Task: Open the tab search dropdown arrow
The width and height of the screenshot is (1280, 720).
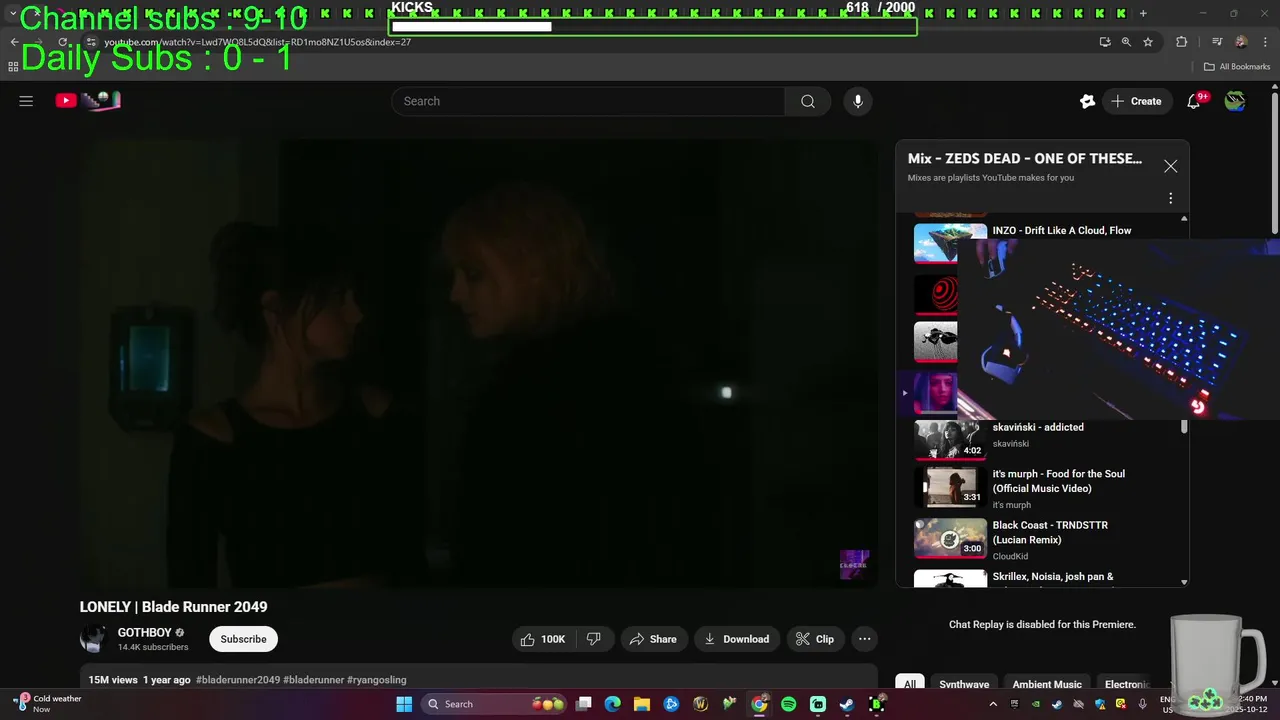Action: click(13, 14)
